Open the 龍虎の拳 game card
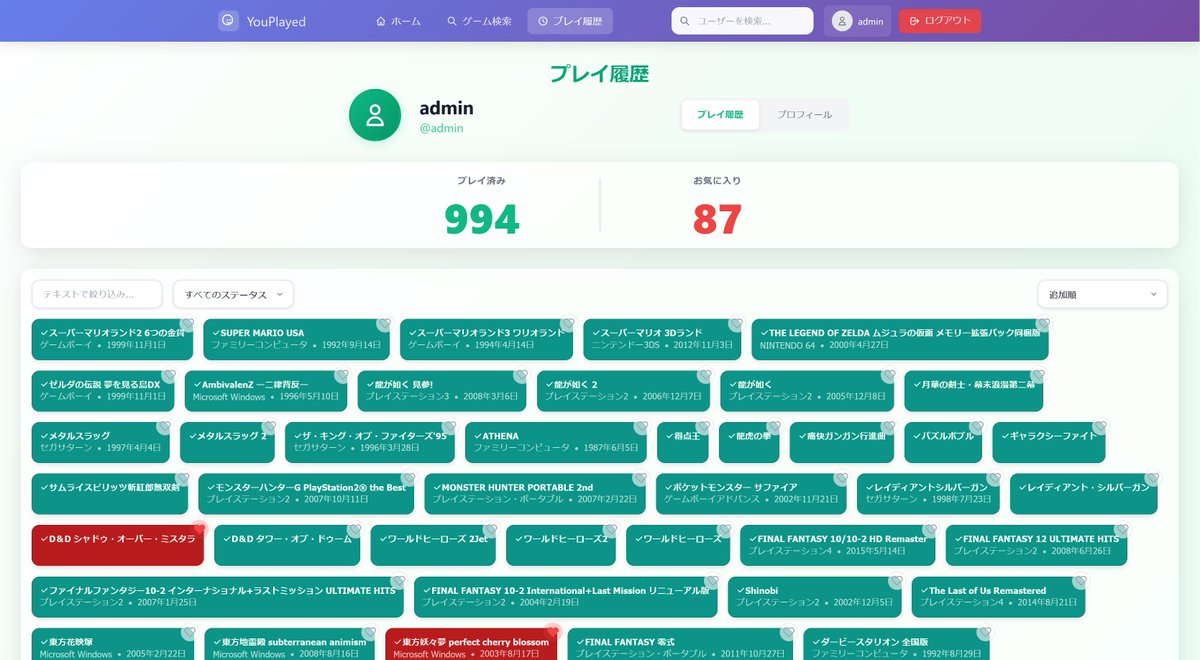The image size is (1200, 660). (749, 442)
